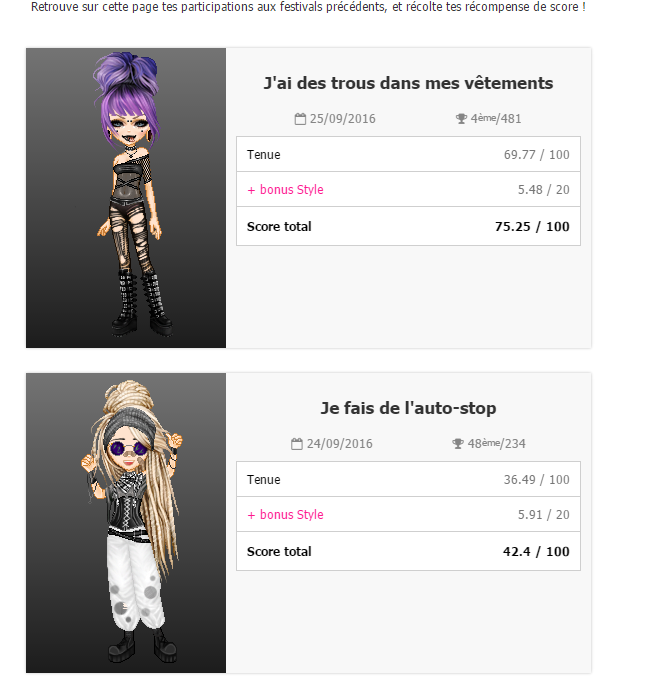The width and height of the screenshot is (666, 694).
Task: Click the trophy icon next to 48ème/234
Action: click(458, 444)
